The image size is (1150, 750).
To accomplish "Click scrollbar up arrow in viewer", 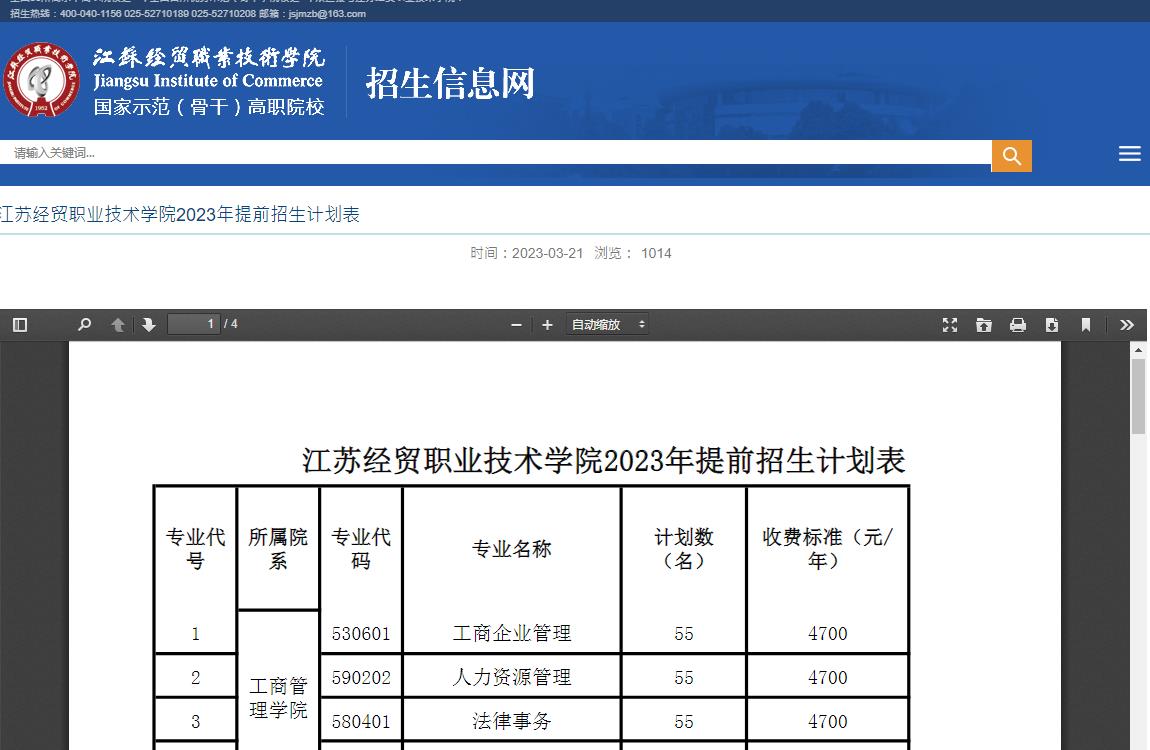I will point(1138,350).
